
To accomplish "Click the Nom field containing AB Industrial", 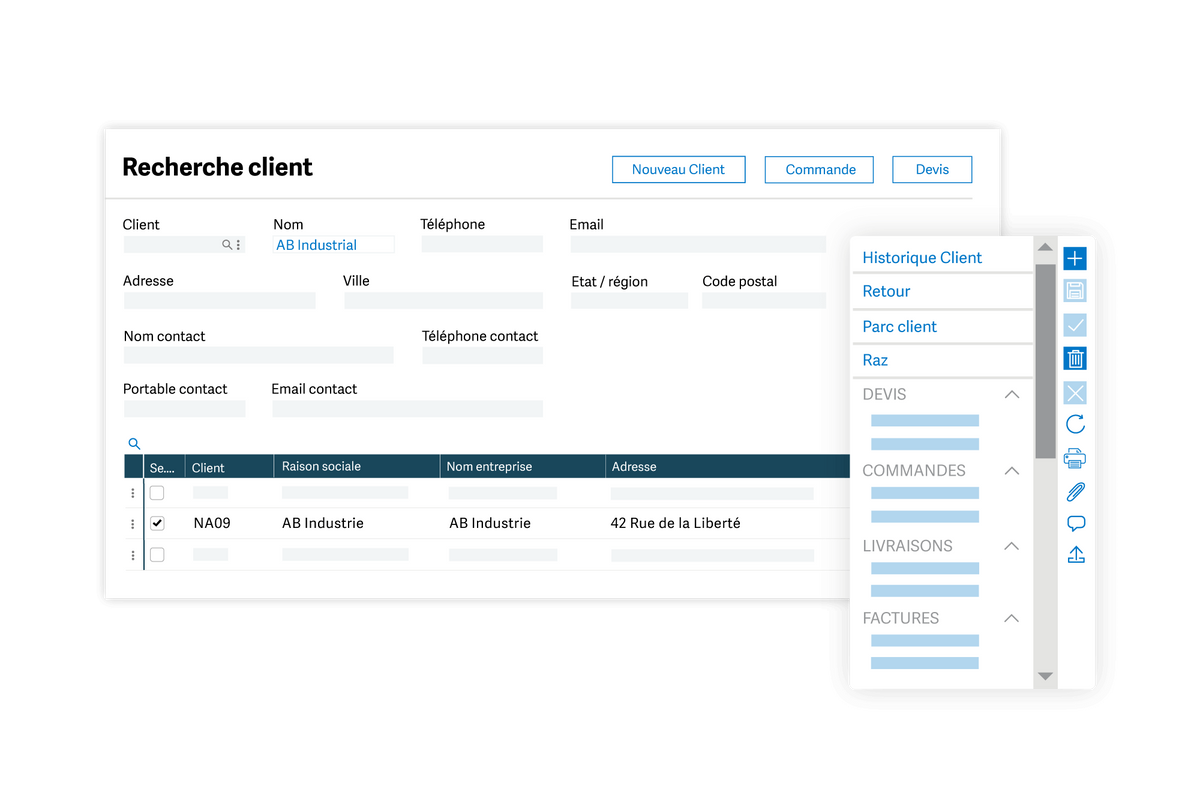I will (333, 245).
